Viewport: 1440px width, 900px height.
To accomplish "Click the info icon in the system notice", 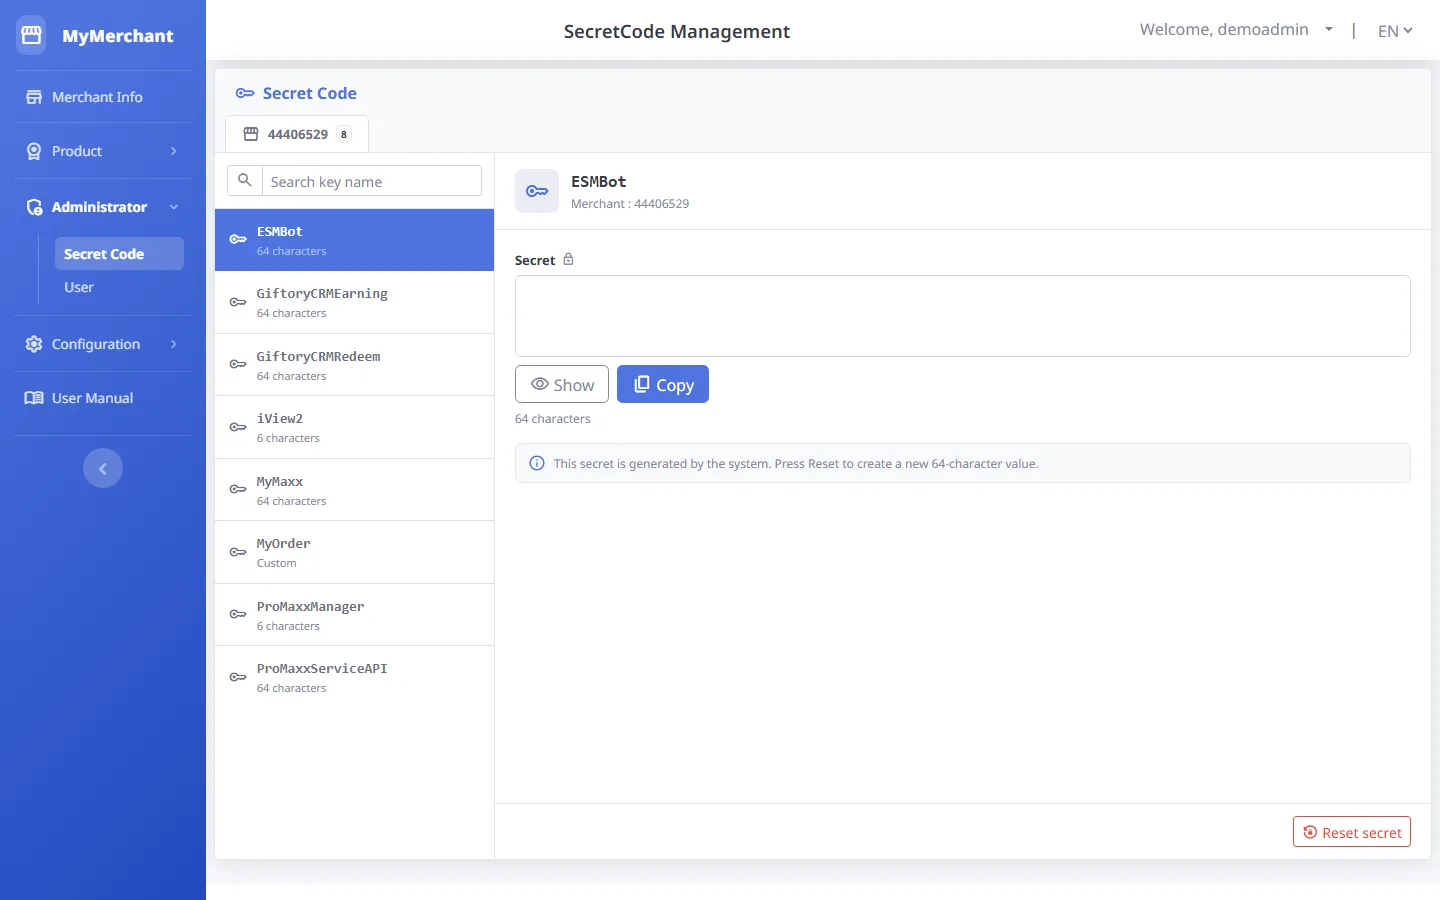I will click(537, 463).
